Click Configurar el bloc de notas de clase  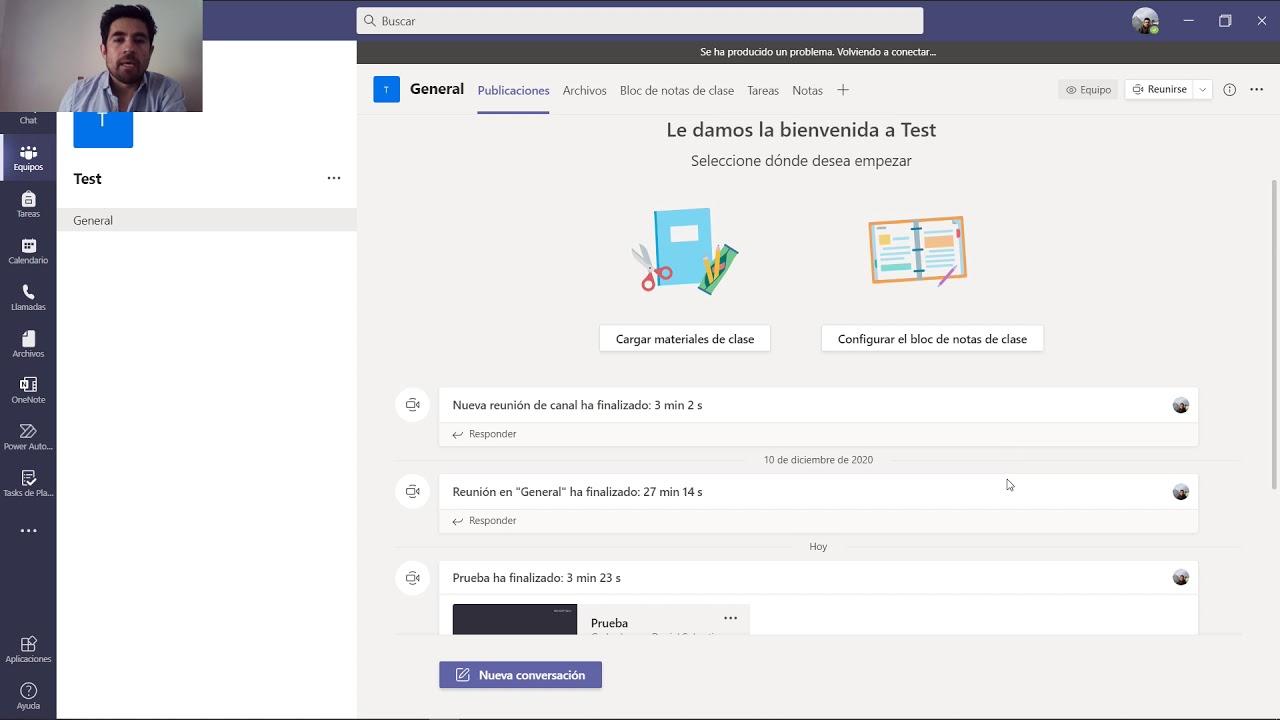(x=932, y=339)
